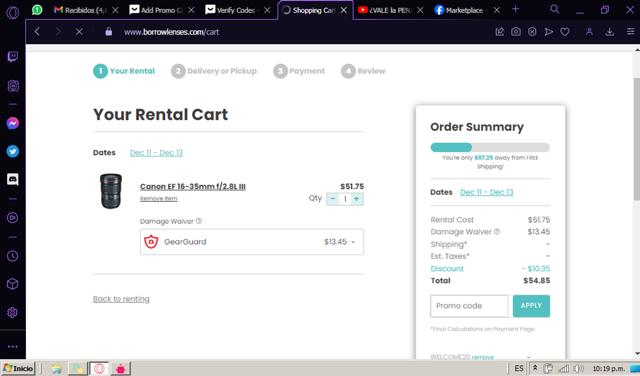Click the Payment step
640x376 pixels.
299,71
